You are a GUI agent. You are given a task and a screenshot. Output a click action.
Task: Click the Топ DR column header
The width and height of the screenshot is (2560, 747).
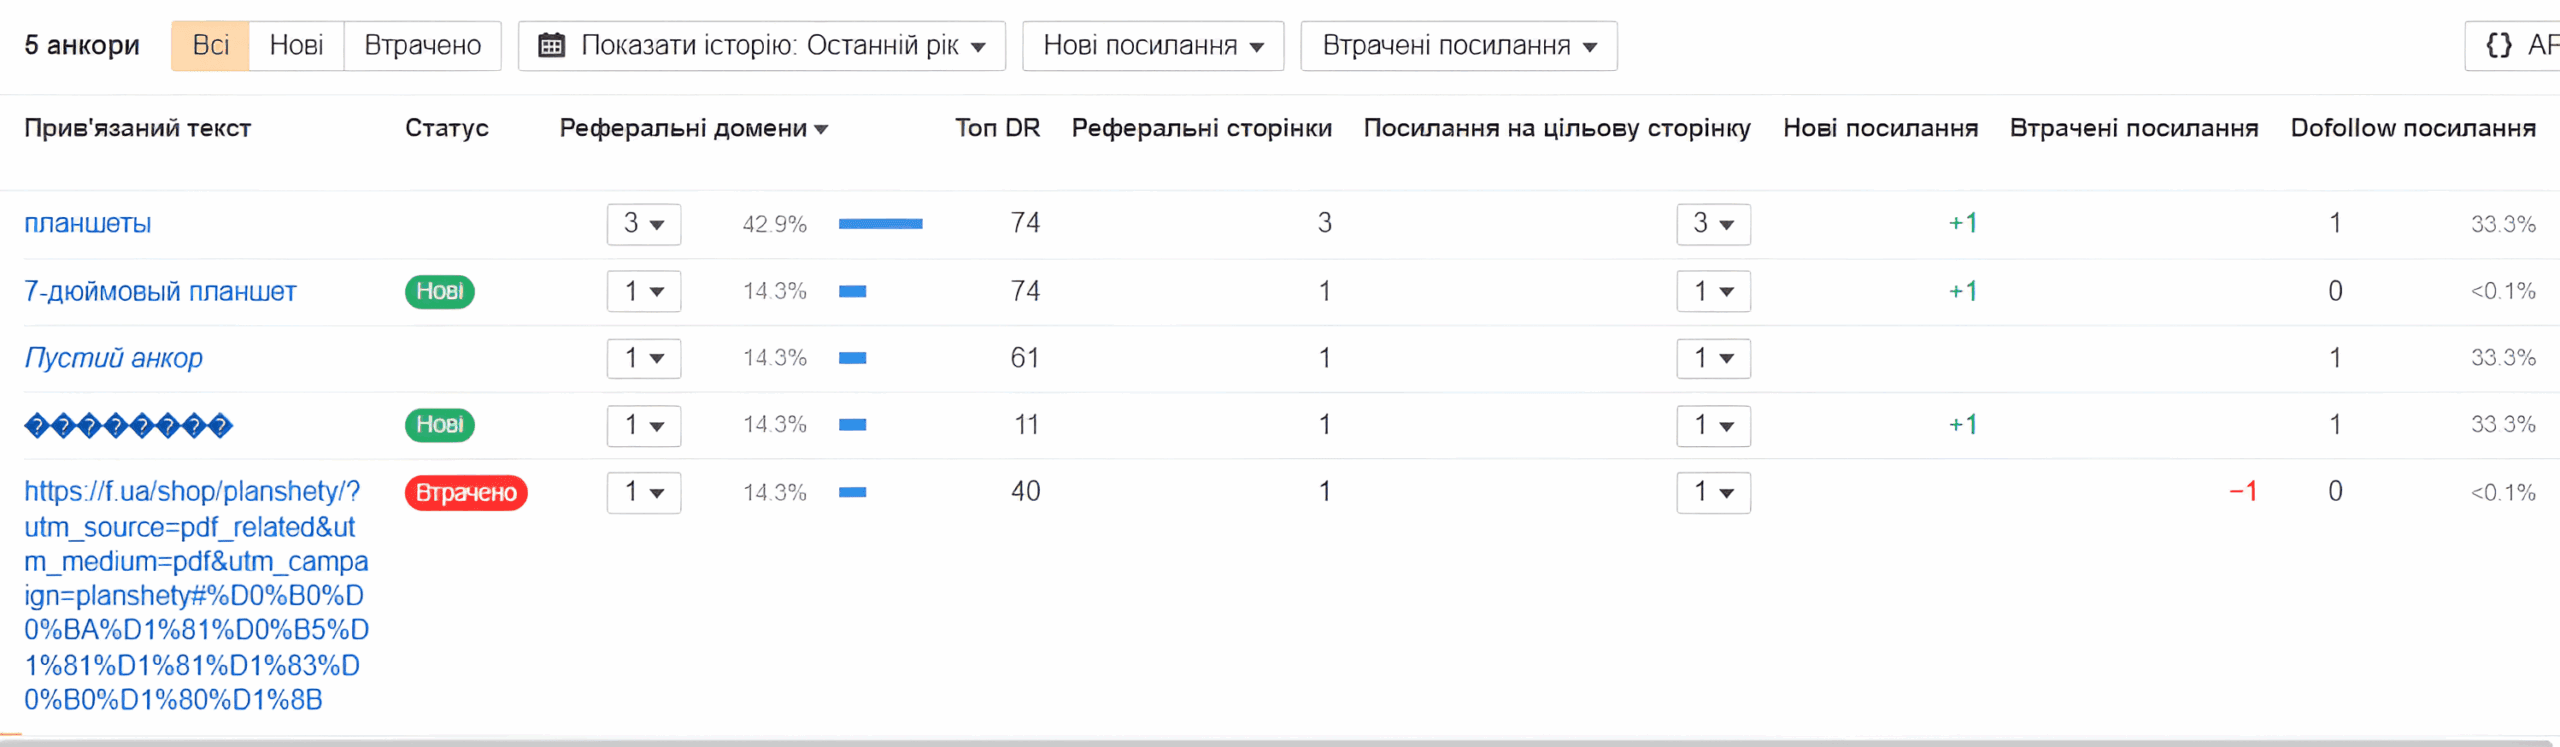pos(997,128)
